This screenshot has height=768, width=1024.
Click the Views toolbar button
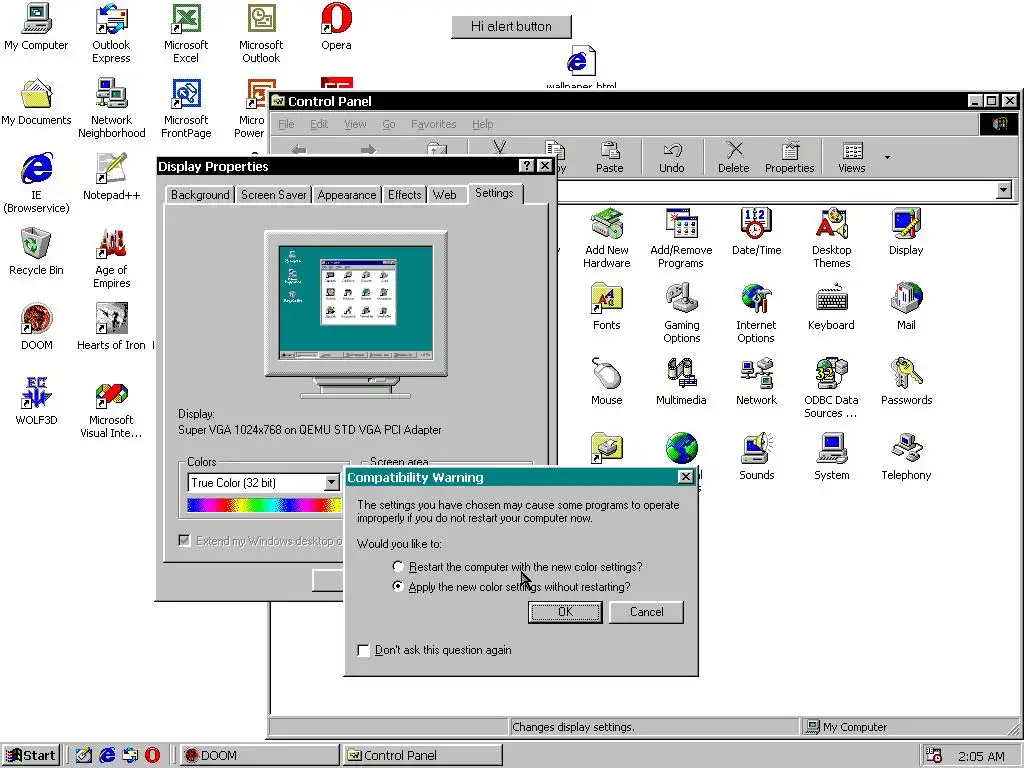[852, 157]
